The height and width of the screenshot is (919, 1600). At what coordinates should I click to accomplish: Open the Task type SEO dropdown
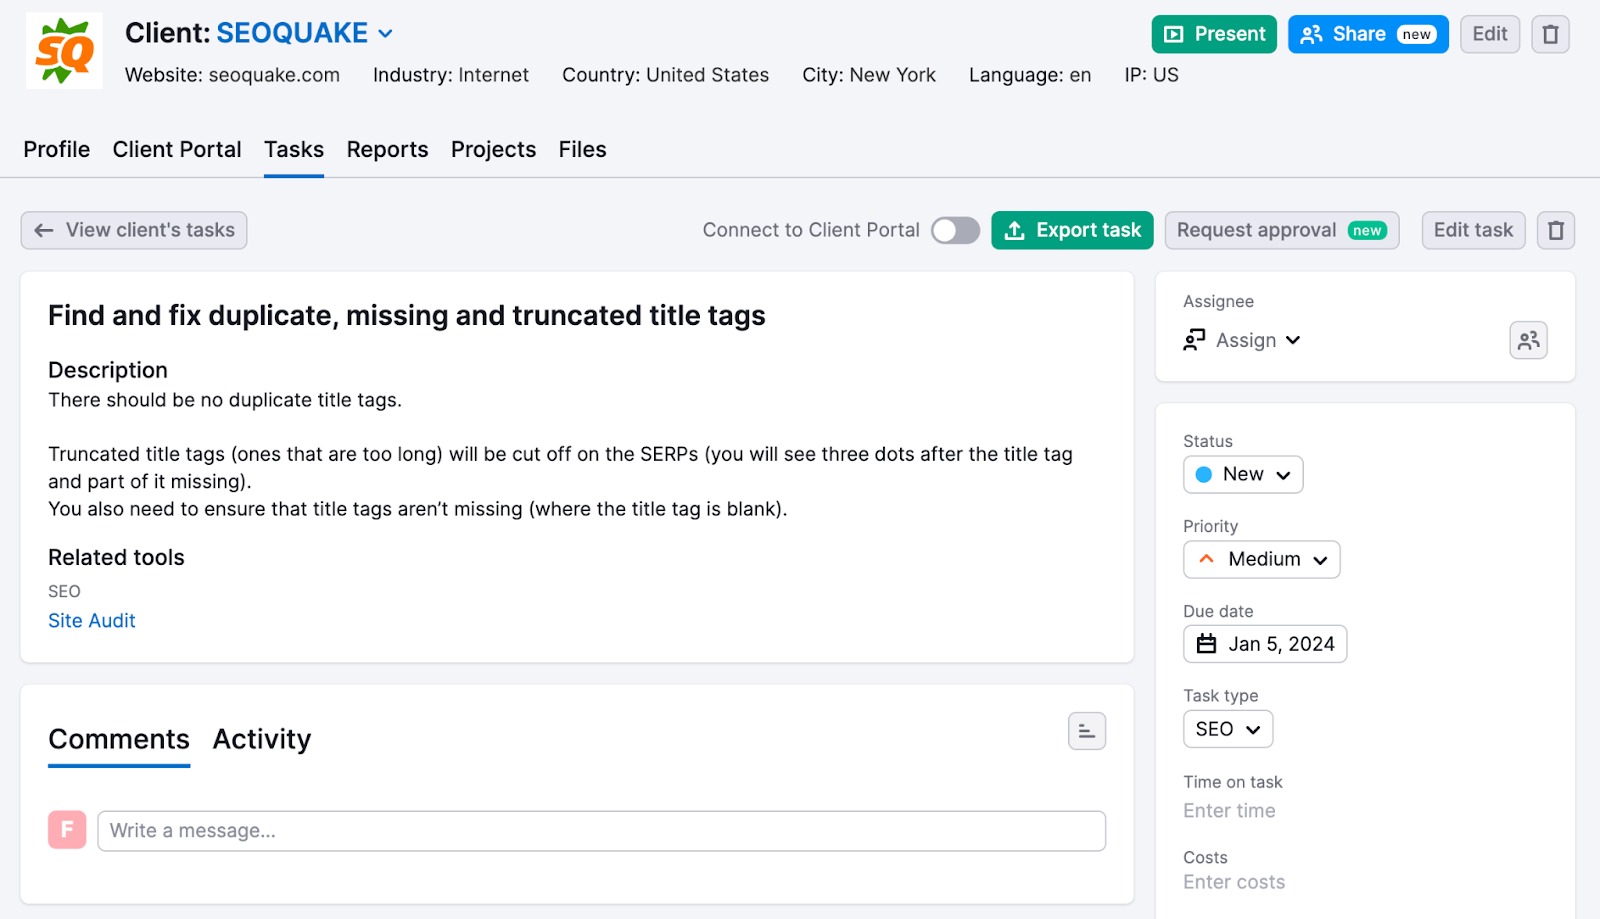(1228, 729)
